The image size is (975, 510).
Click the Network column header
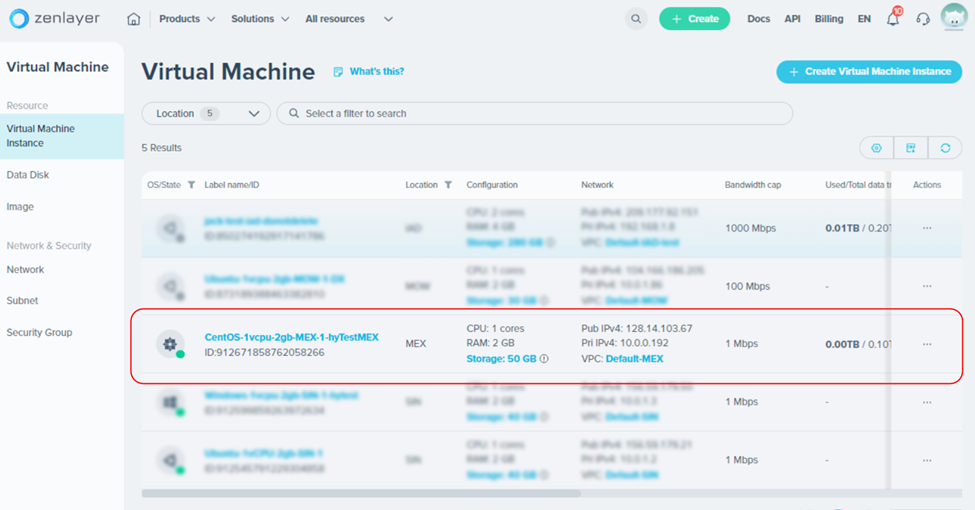pyautogui.click(x=597, y=185)
